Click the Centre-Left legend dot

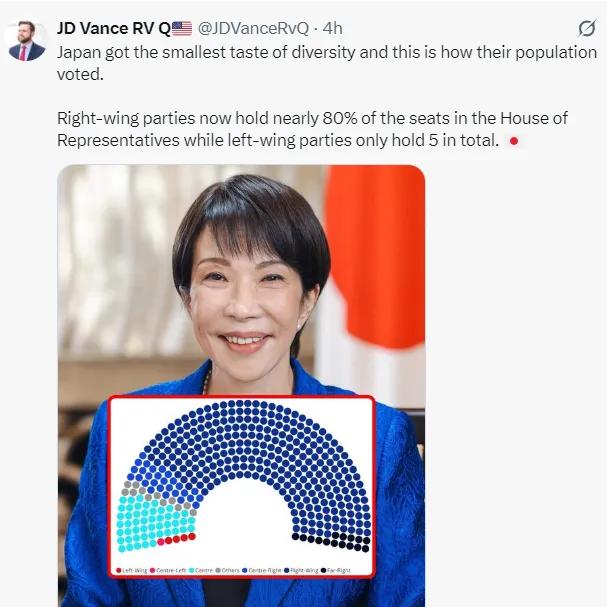click(153, 570)
